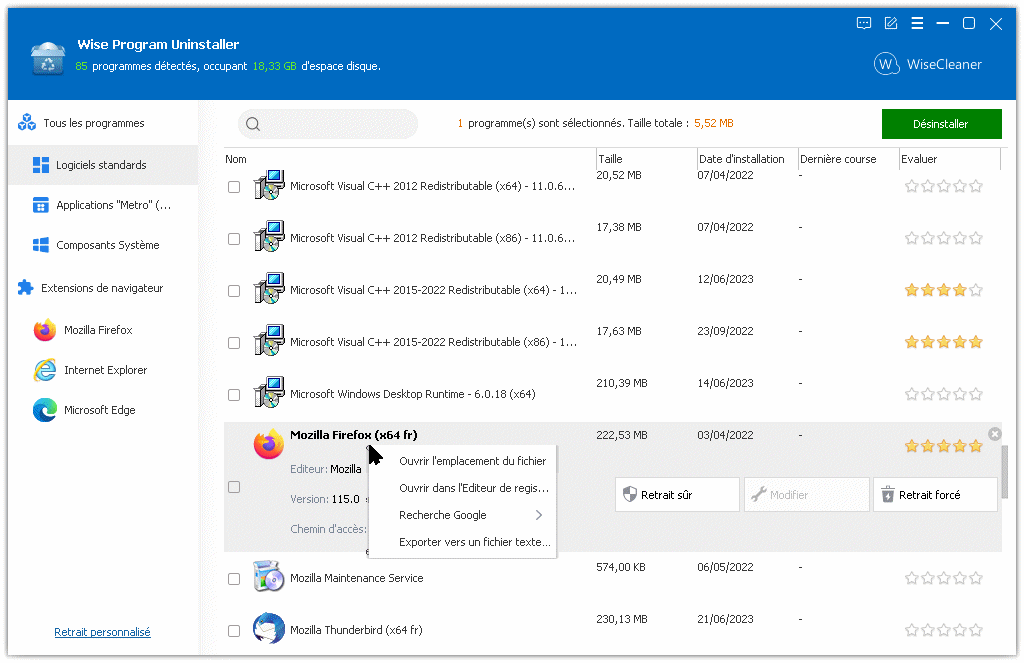Click the Visual C++ 2012 x64 installer icon
The width and height of the screenshot is (1024, 663).
268,185
